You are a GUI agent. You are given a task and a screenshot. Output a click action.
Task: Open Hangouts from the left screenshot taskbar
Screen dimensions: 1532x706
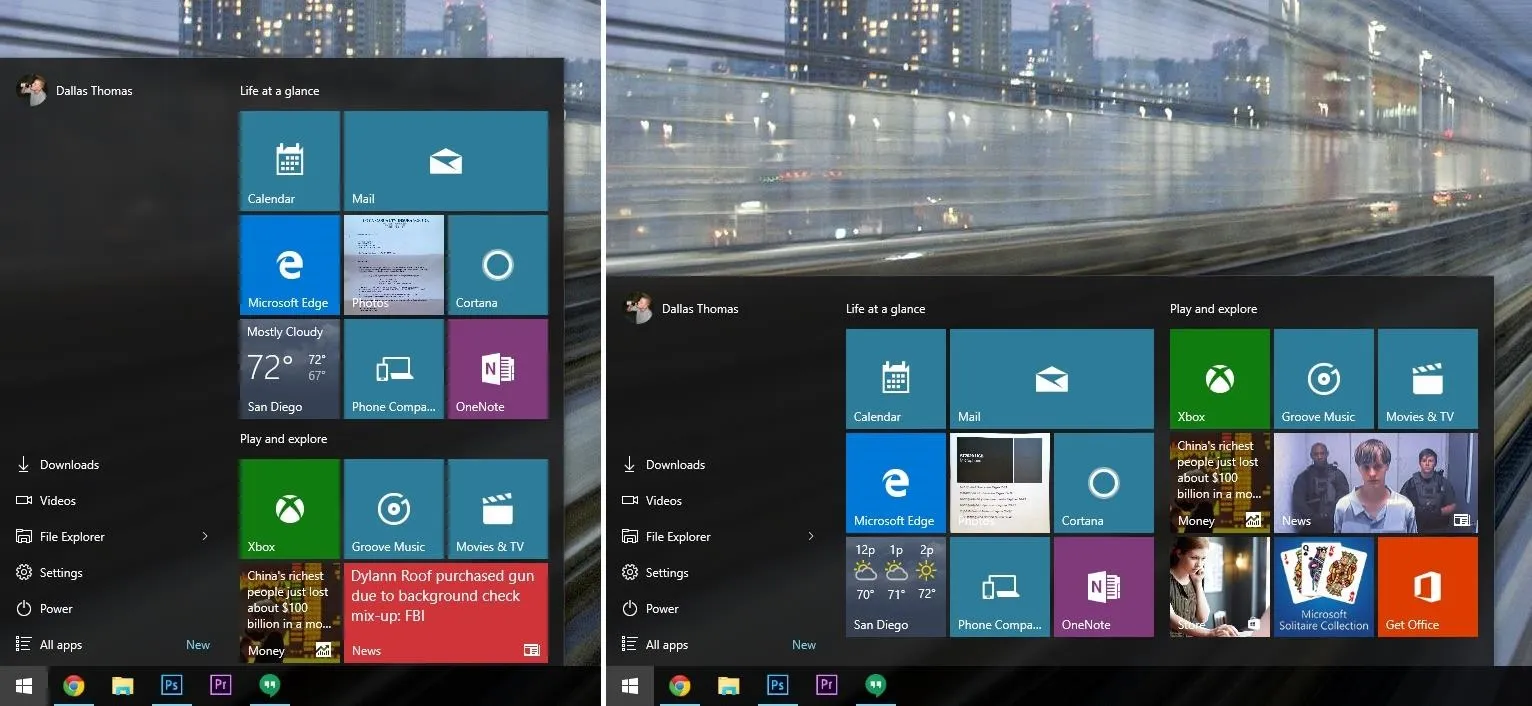pyautogui.click(x=269, y=686)
